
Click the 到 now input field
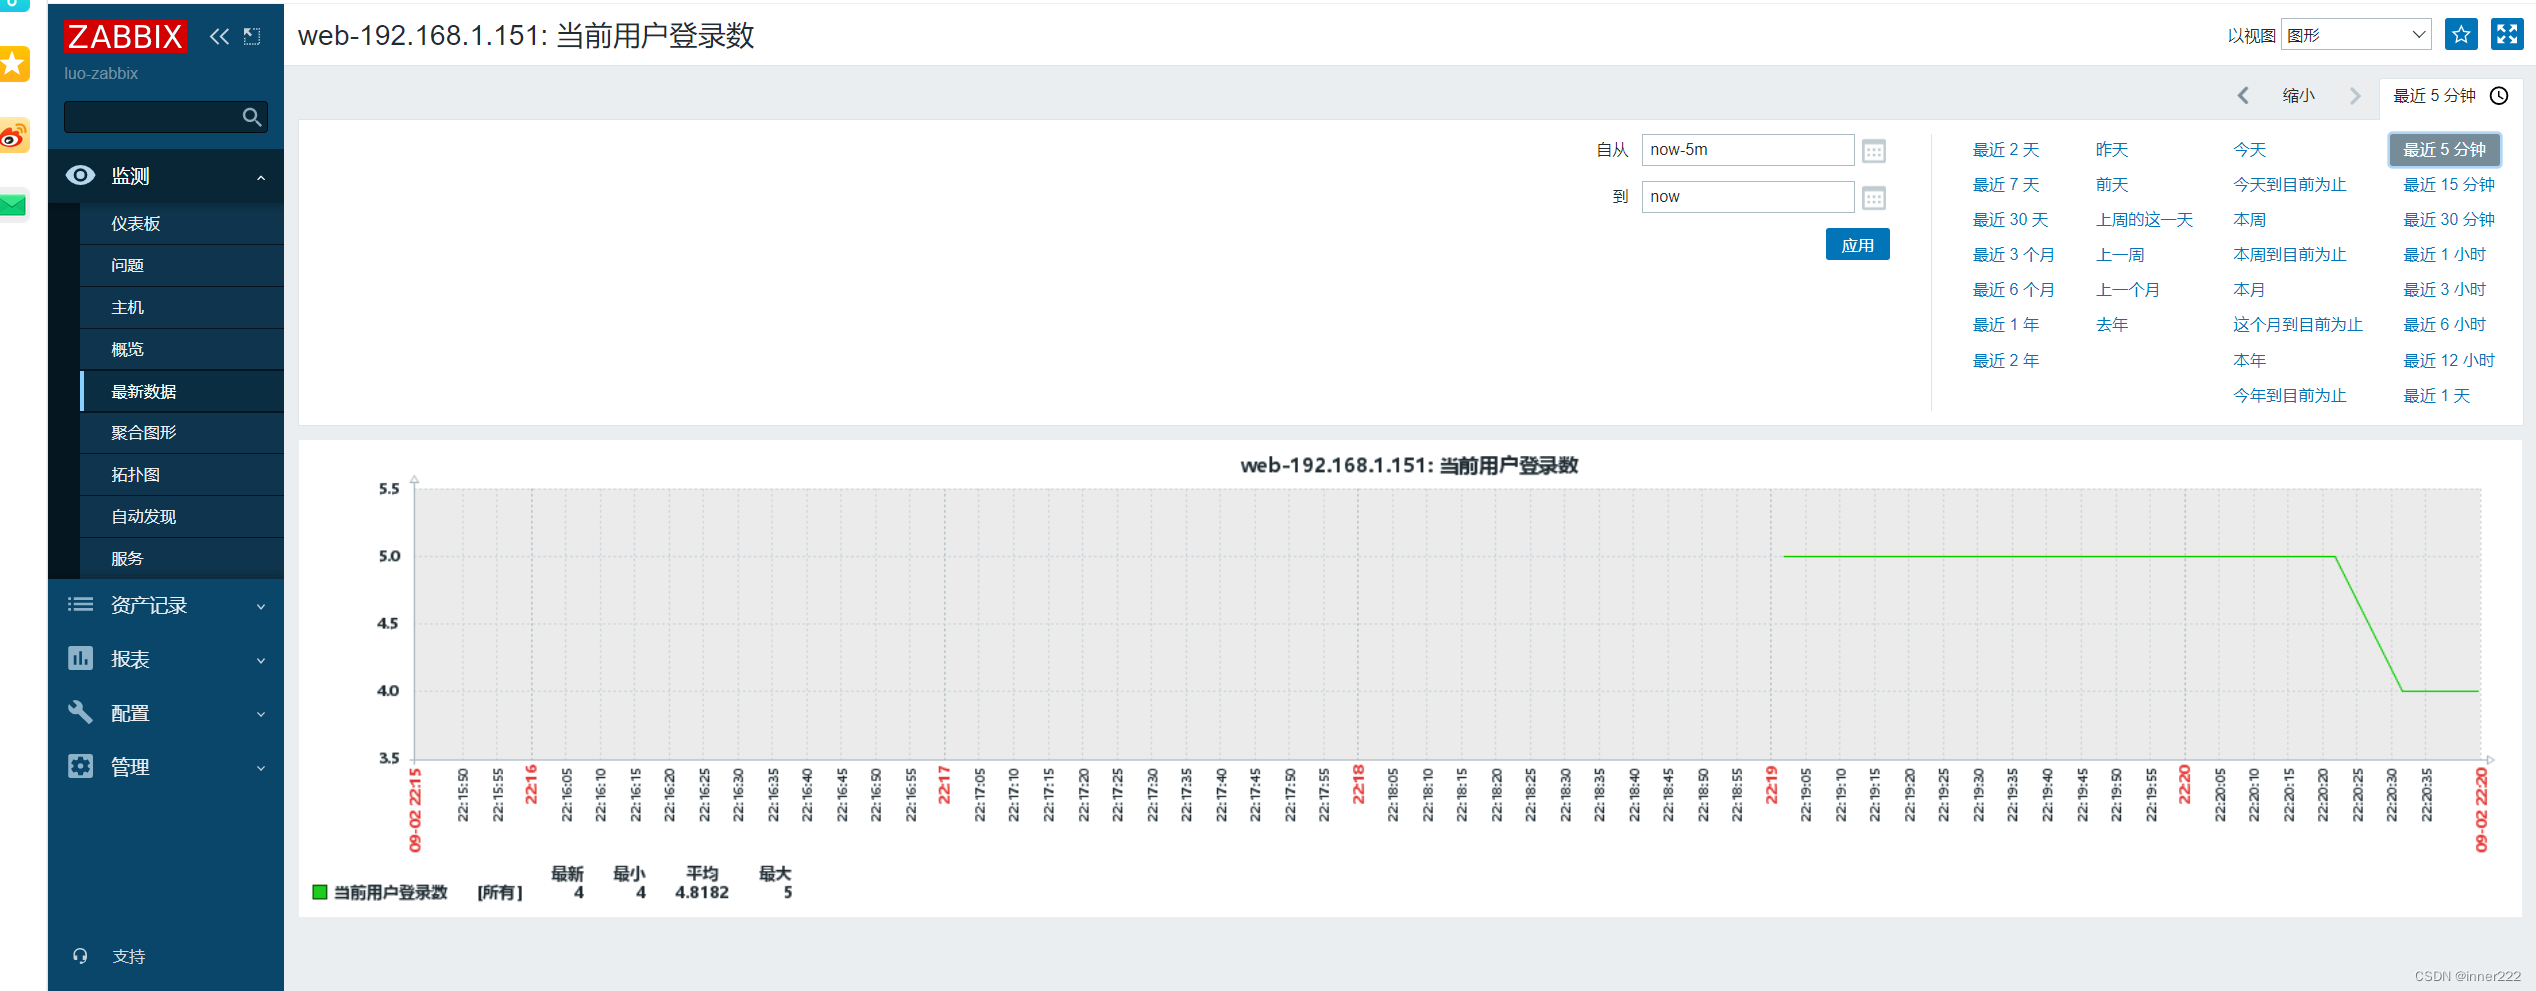(x=1748, y=197)
